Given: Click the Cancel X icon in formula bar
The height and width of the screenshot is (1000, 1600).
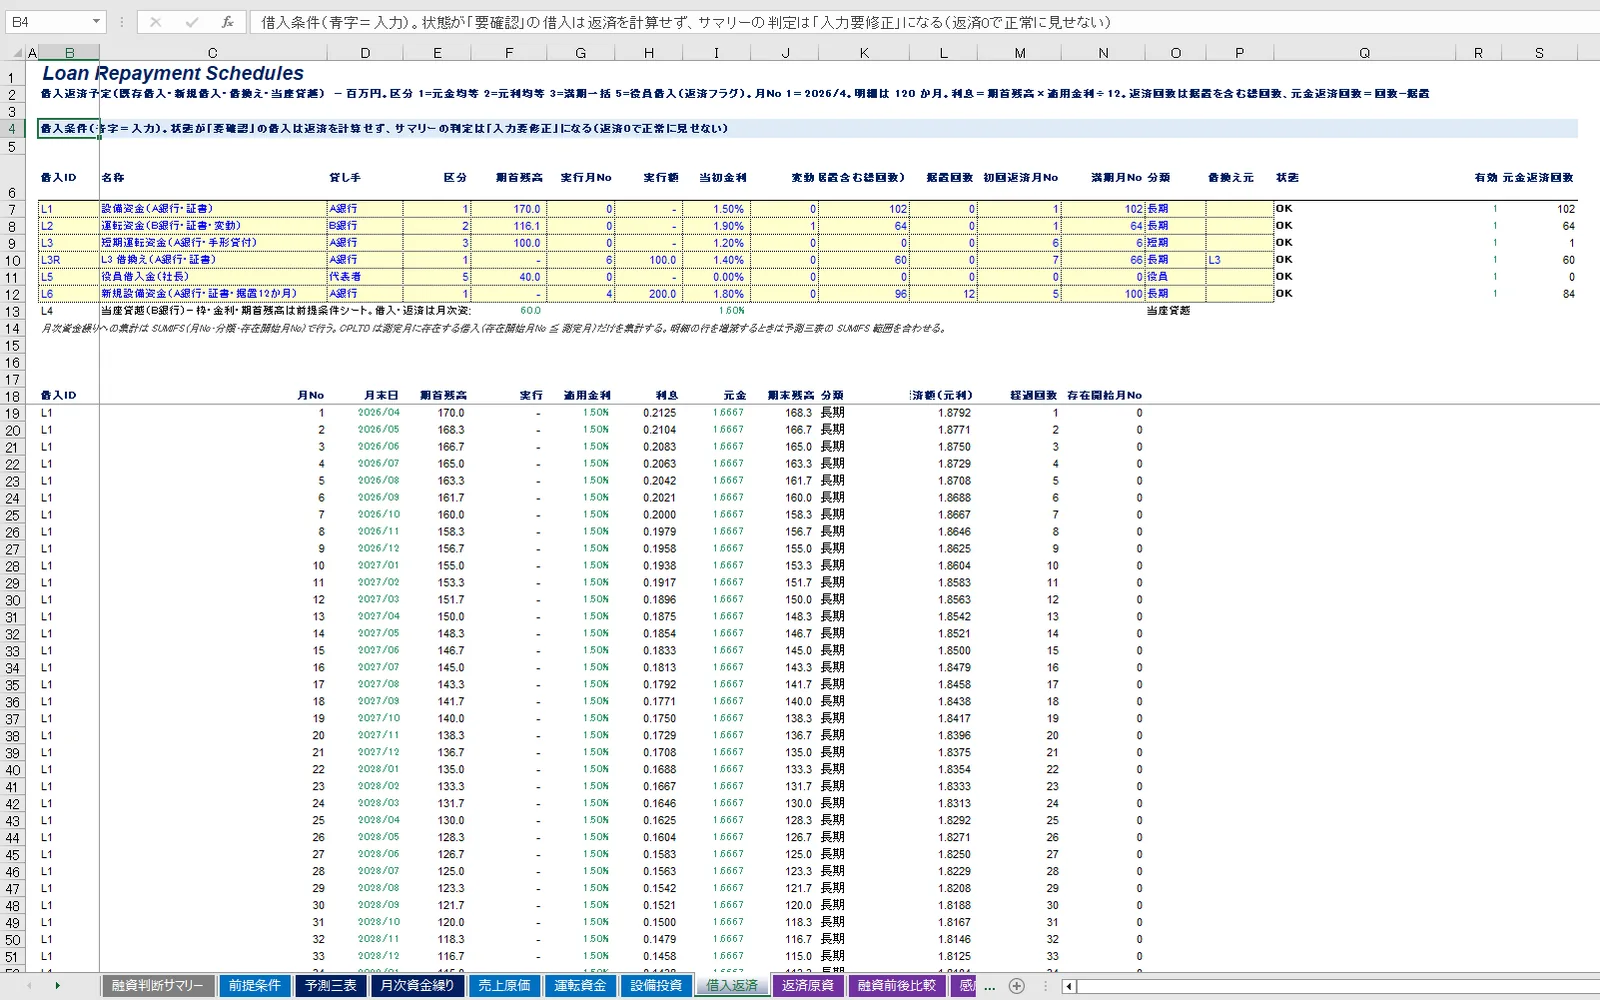Looking at the screenshot, I should click(x=156, y=22).
